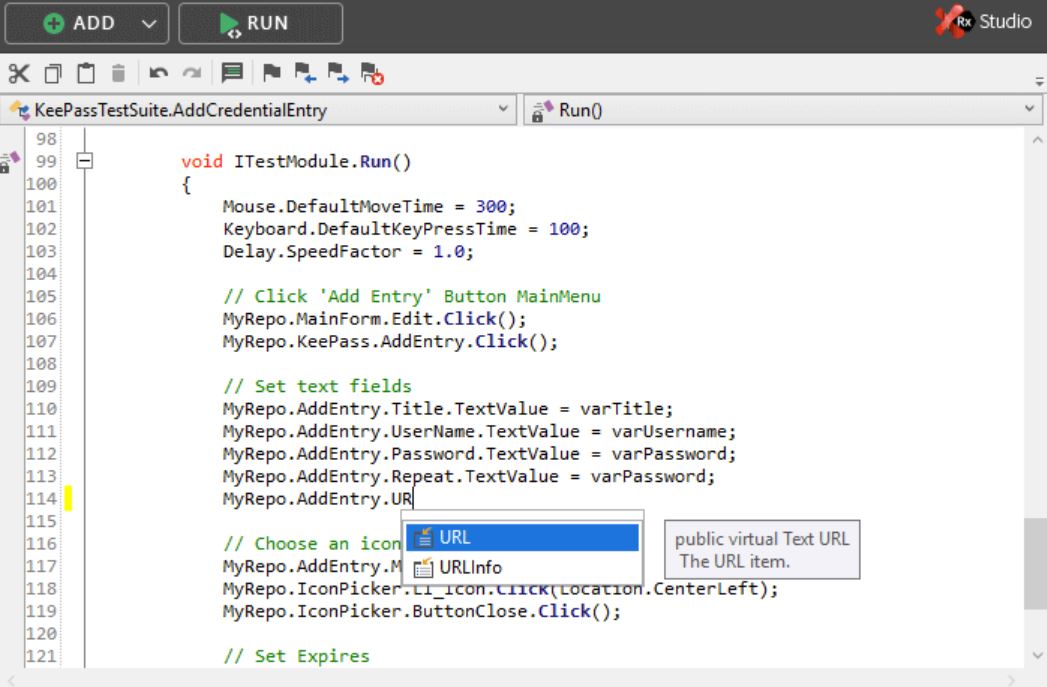Click the yellow change marker at line 114
Screen dimensions: 1047x687
tap(68, 499)
